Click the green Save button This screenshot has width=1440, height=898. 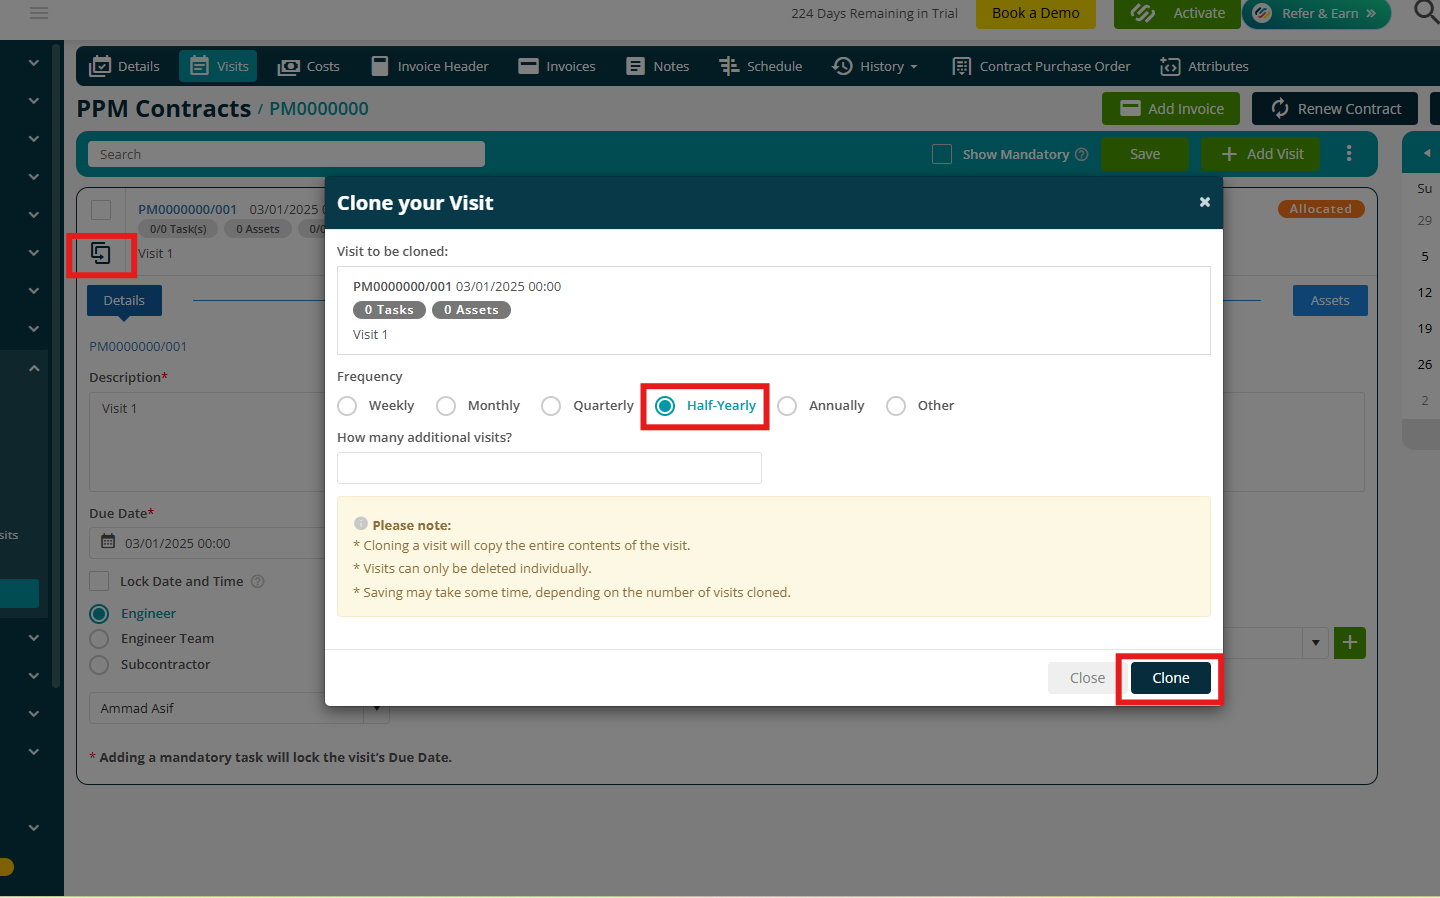click(1145, 154)
